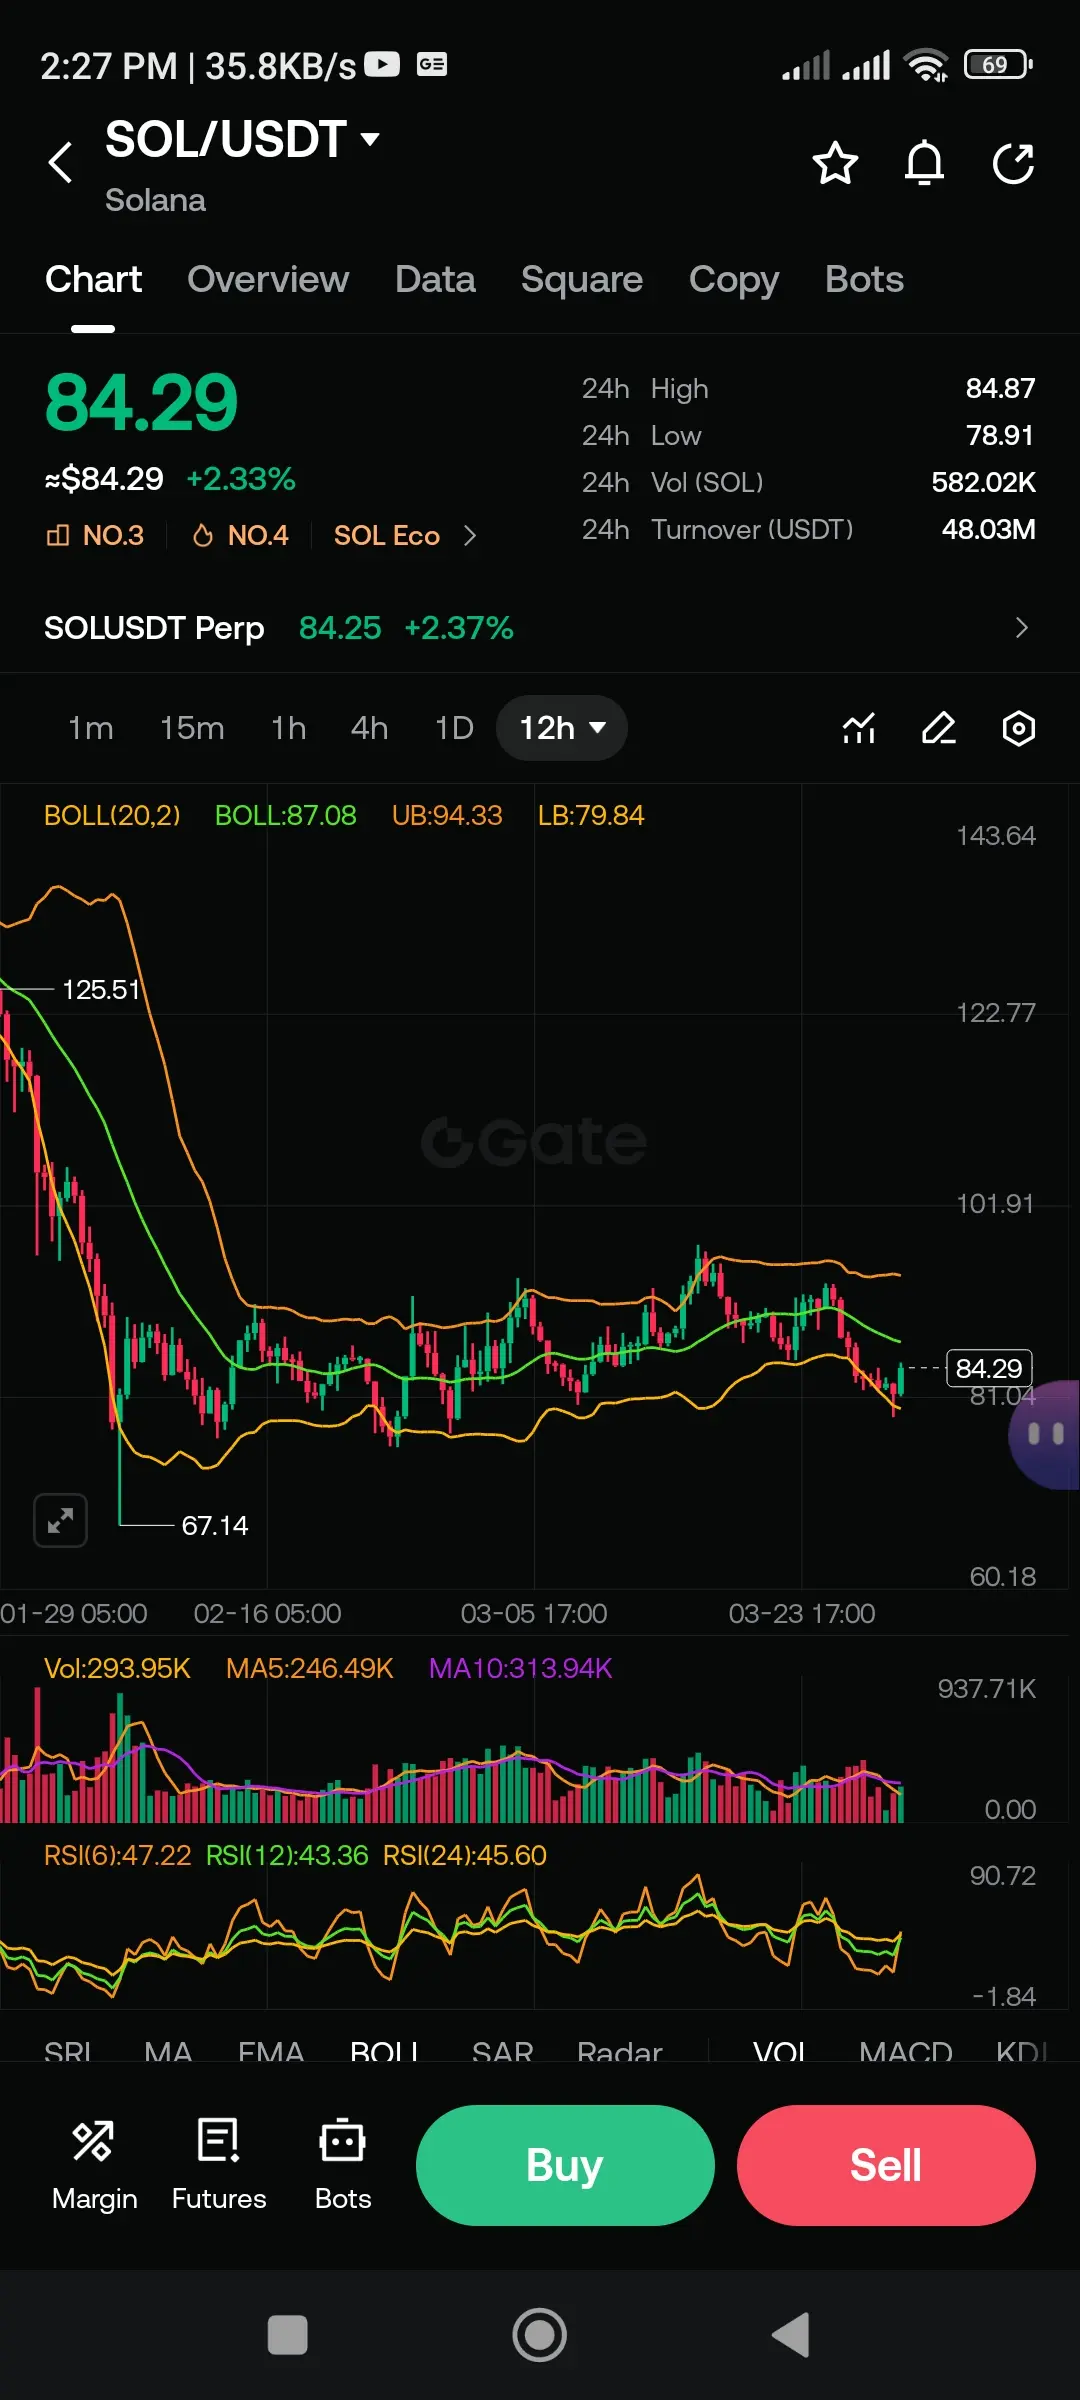Viewport: 1080px width, 2400px height.
Task: Tap the floating purple assistant bubble
Action: (x=1045, y=1435)
